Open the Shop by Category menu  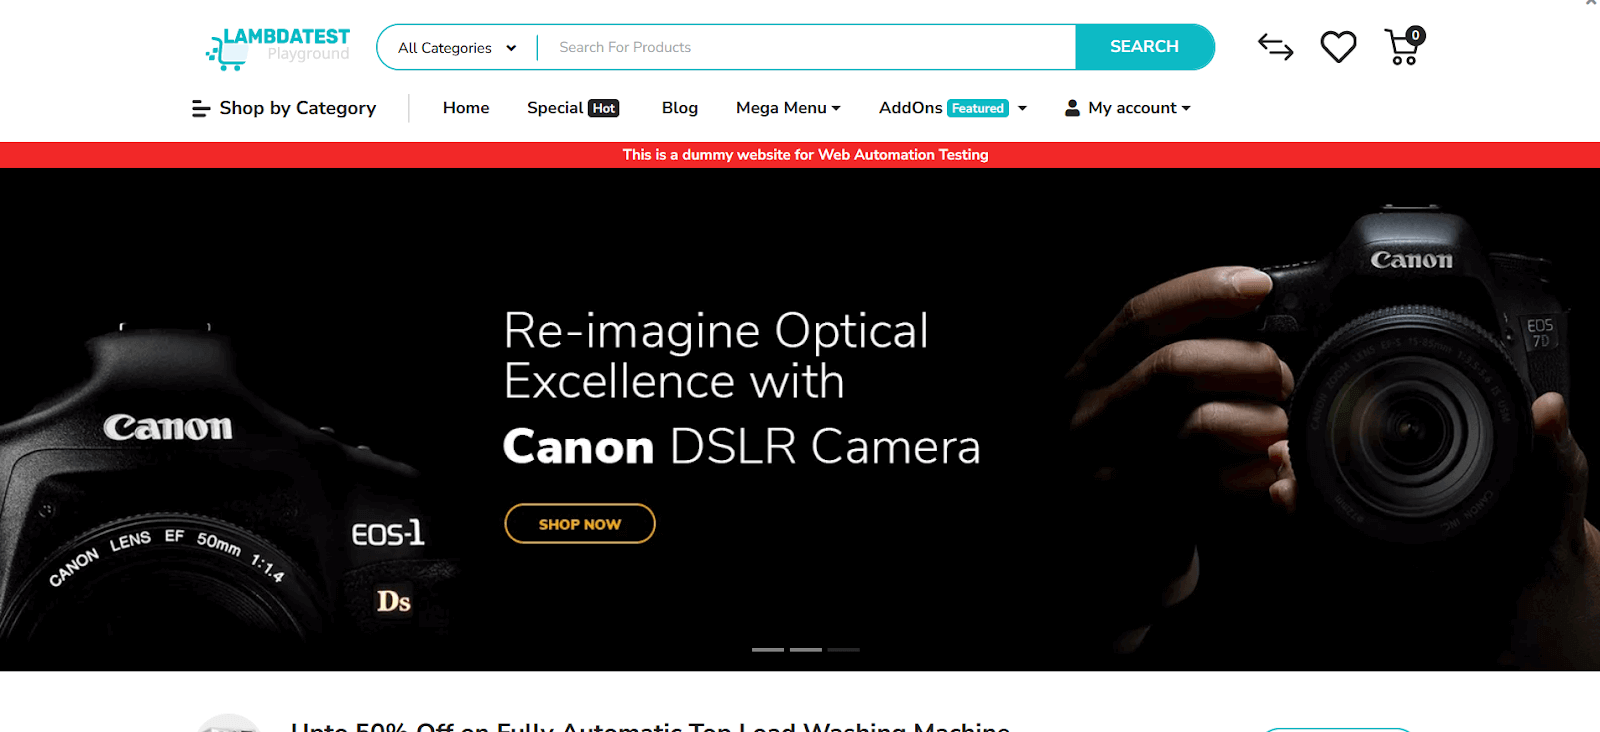284,108
